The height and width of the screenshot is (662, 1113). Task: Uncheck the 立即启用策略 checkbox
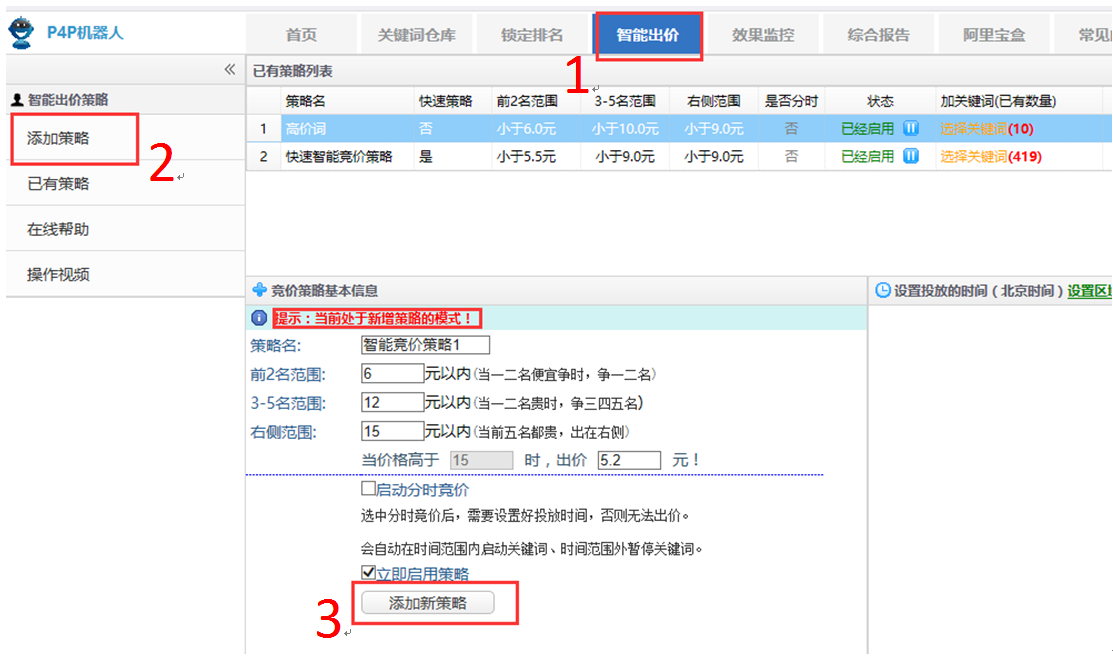[368, 573]
